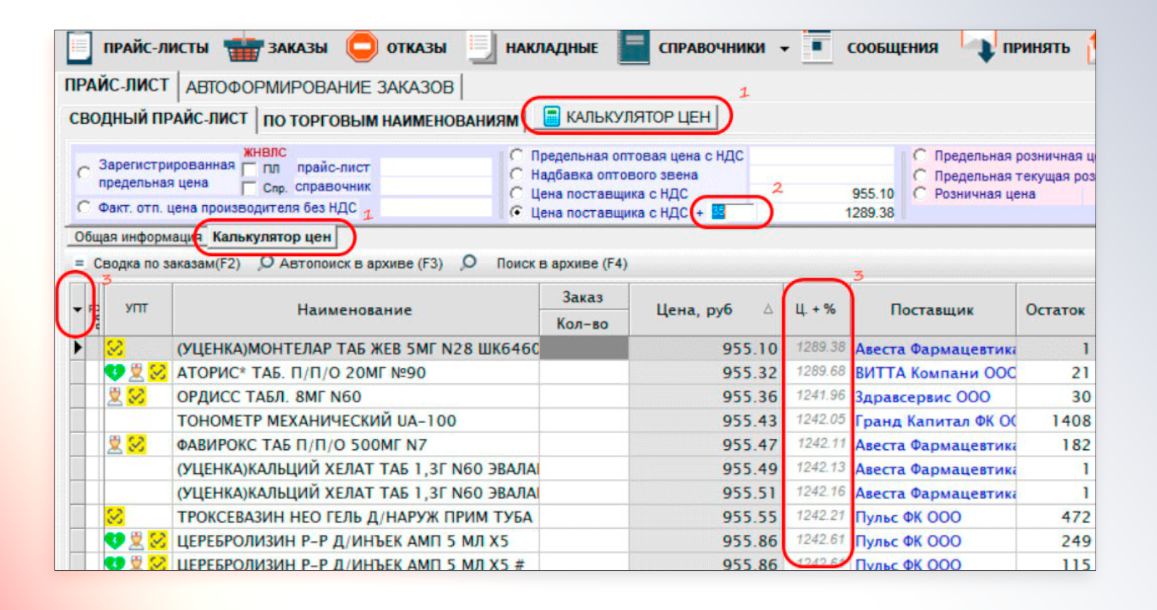Click the magnifier icon for Поиск в архиве
1157x610 pixels.
click(468, 264)
